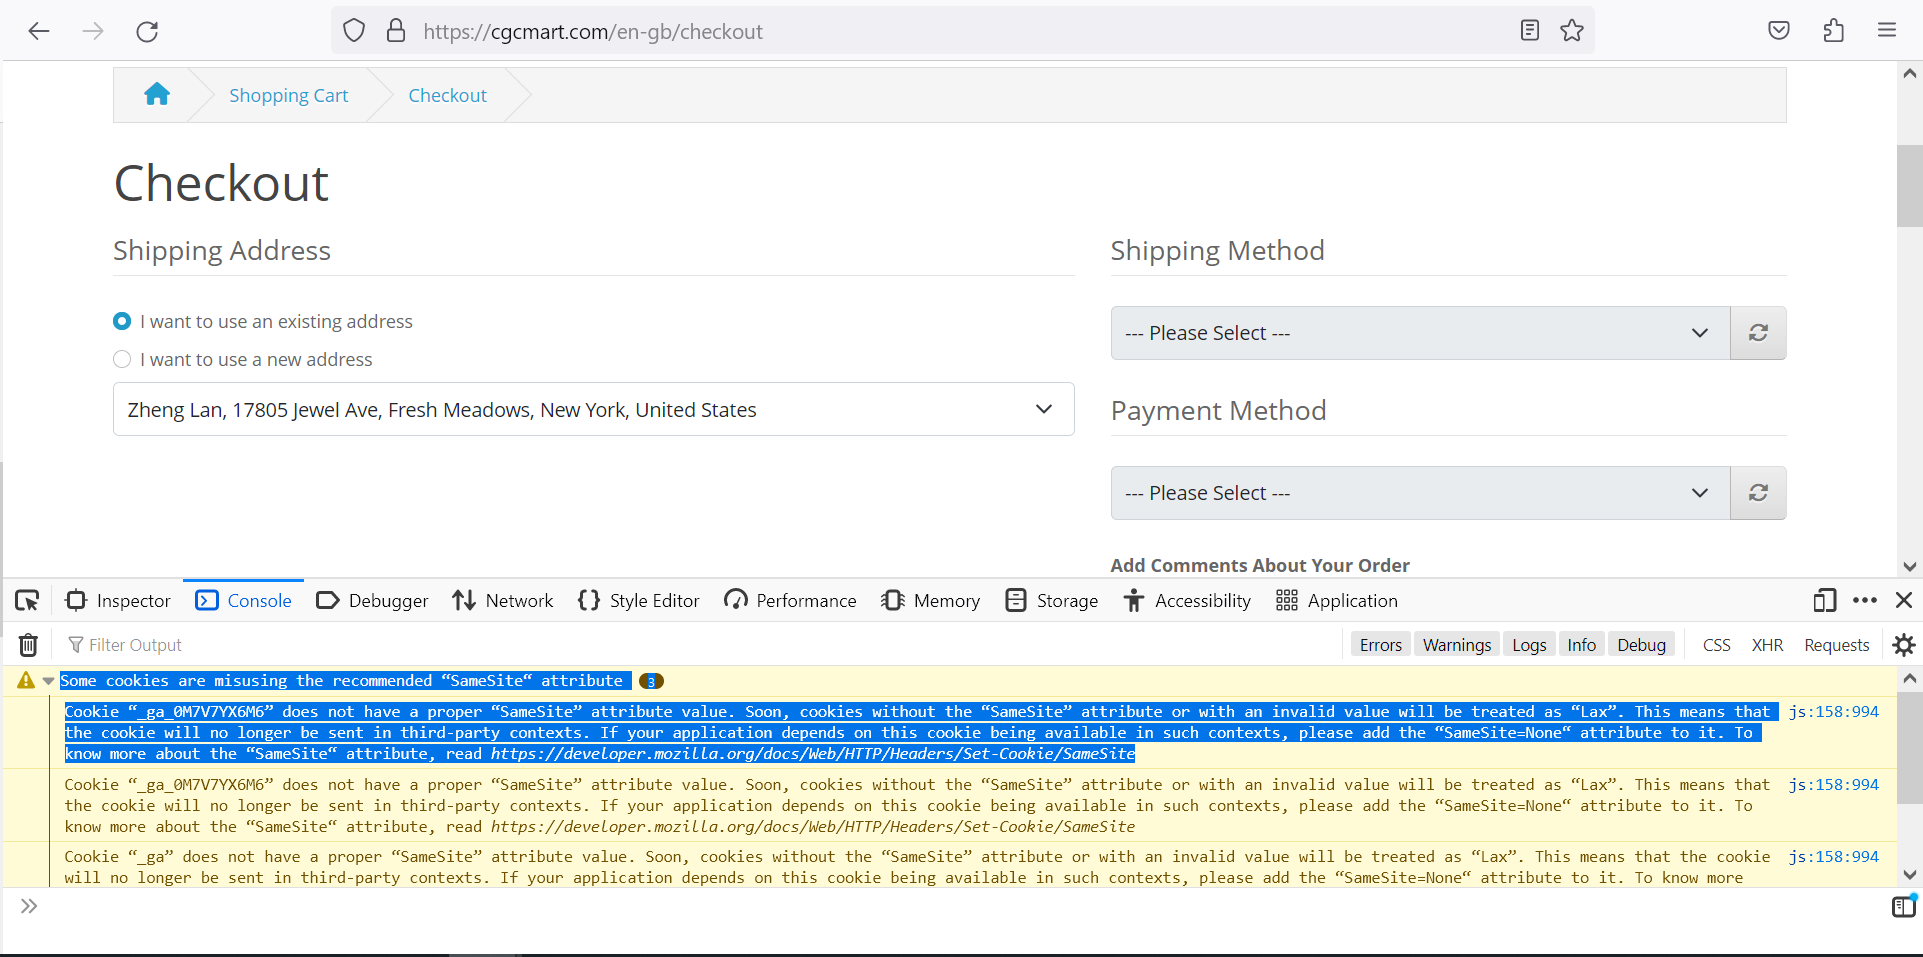Switch to the Network tab

(502, 600)
